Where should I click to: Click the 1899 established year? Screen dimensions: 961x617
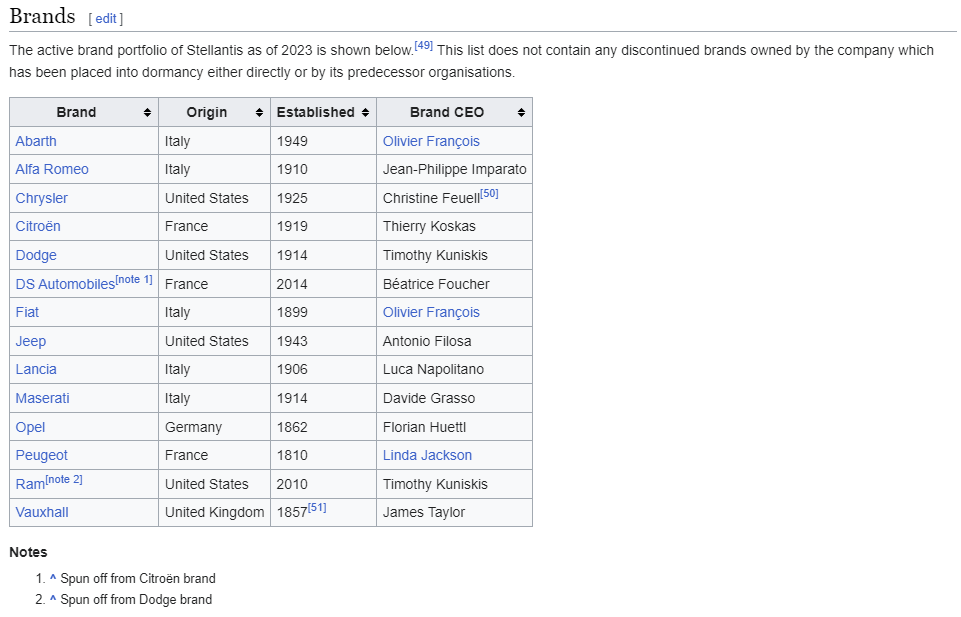(292, 312)
